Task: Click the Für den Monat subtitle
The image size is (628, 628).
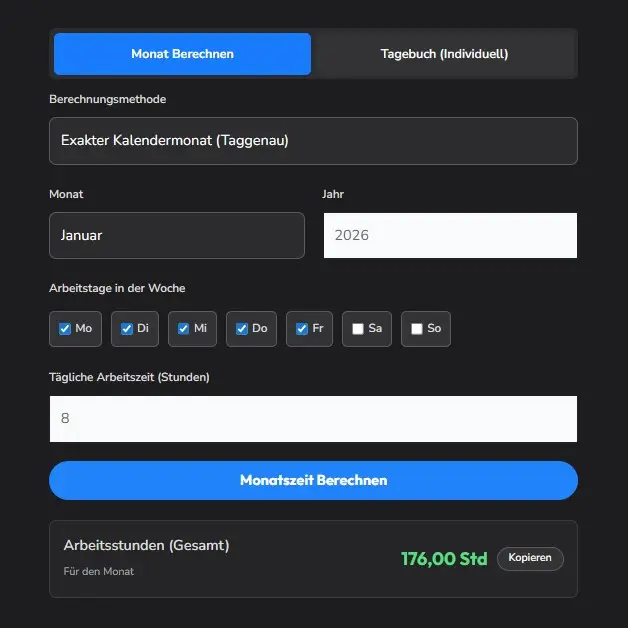Action: pyautogui.click(x=98, y=572)
